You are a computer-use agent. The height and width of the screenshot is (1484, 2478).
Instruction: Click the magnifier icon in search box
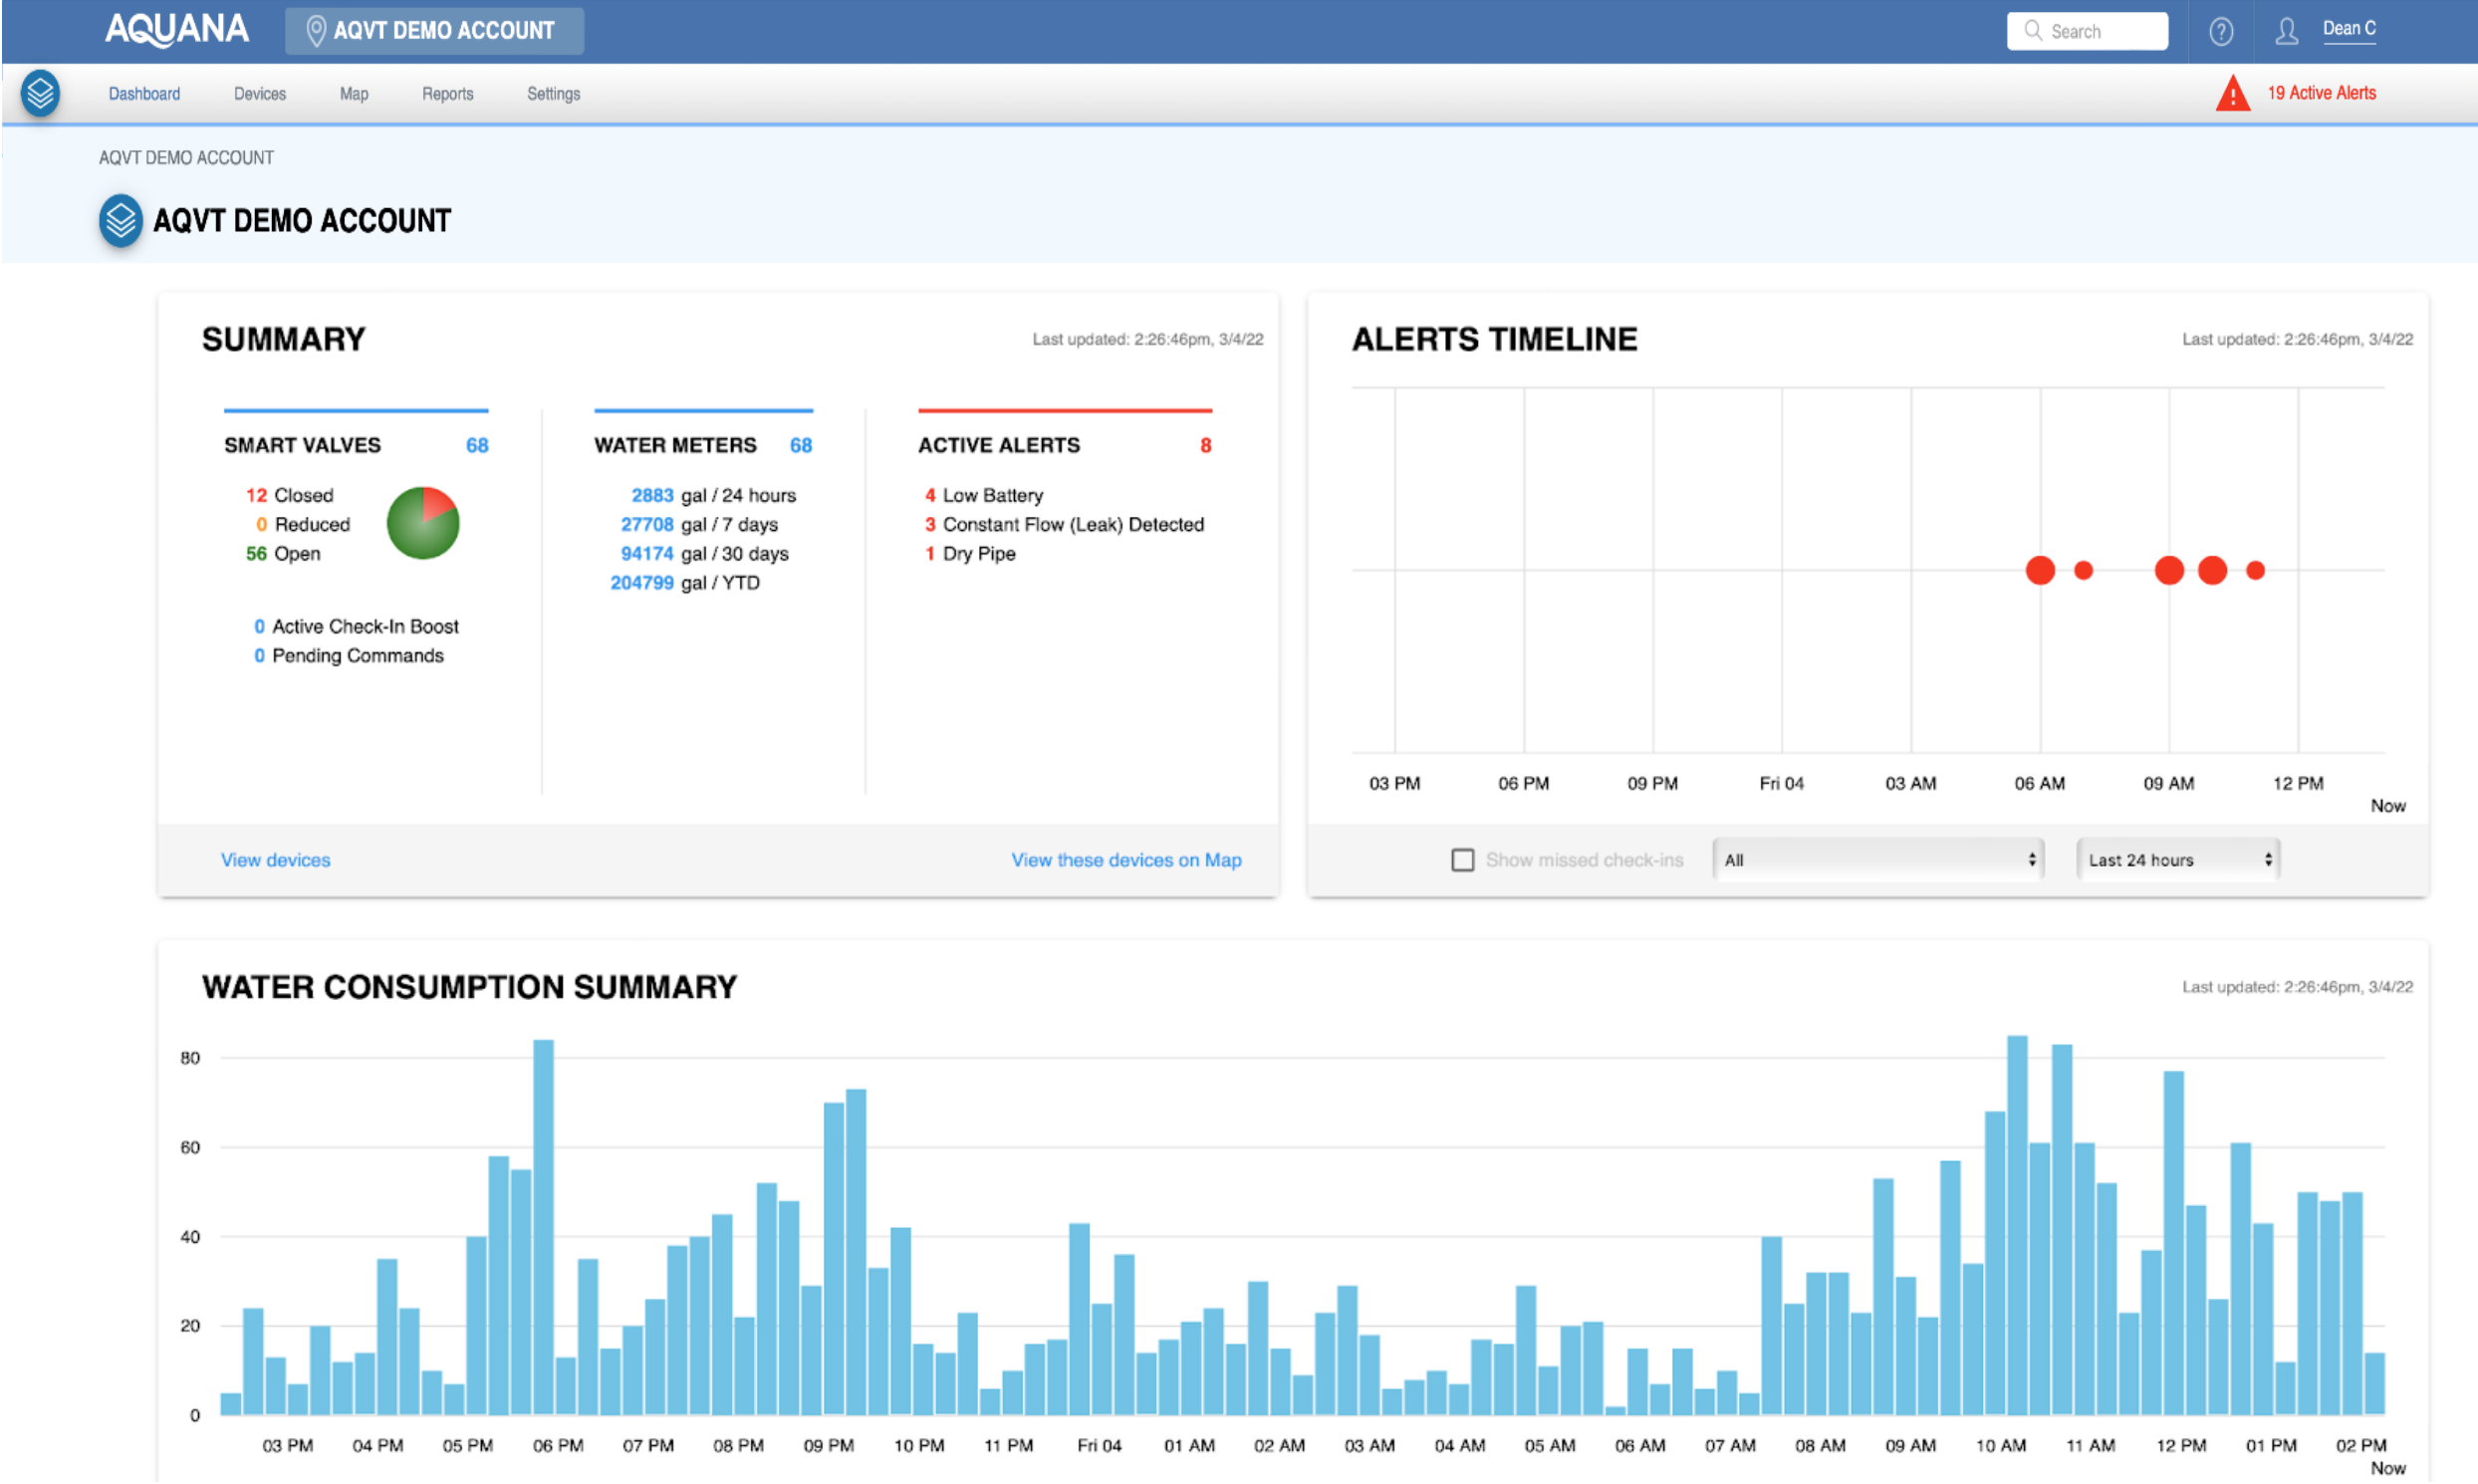2033,31
